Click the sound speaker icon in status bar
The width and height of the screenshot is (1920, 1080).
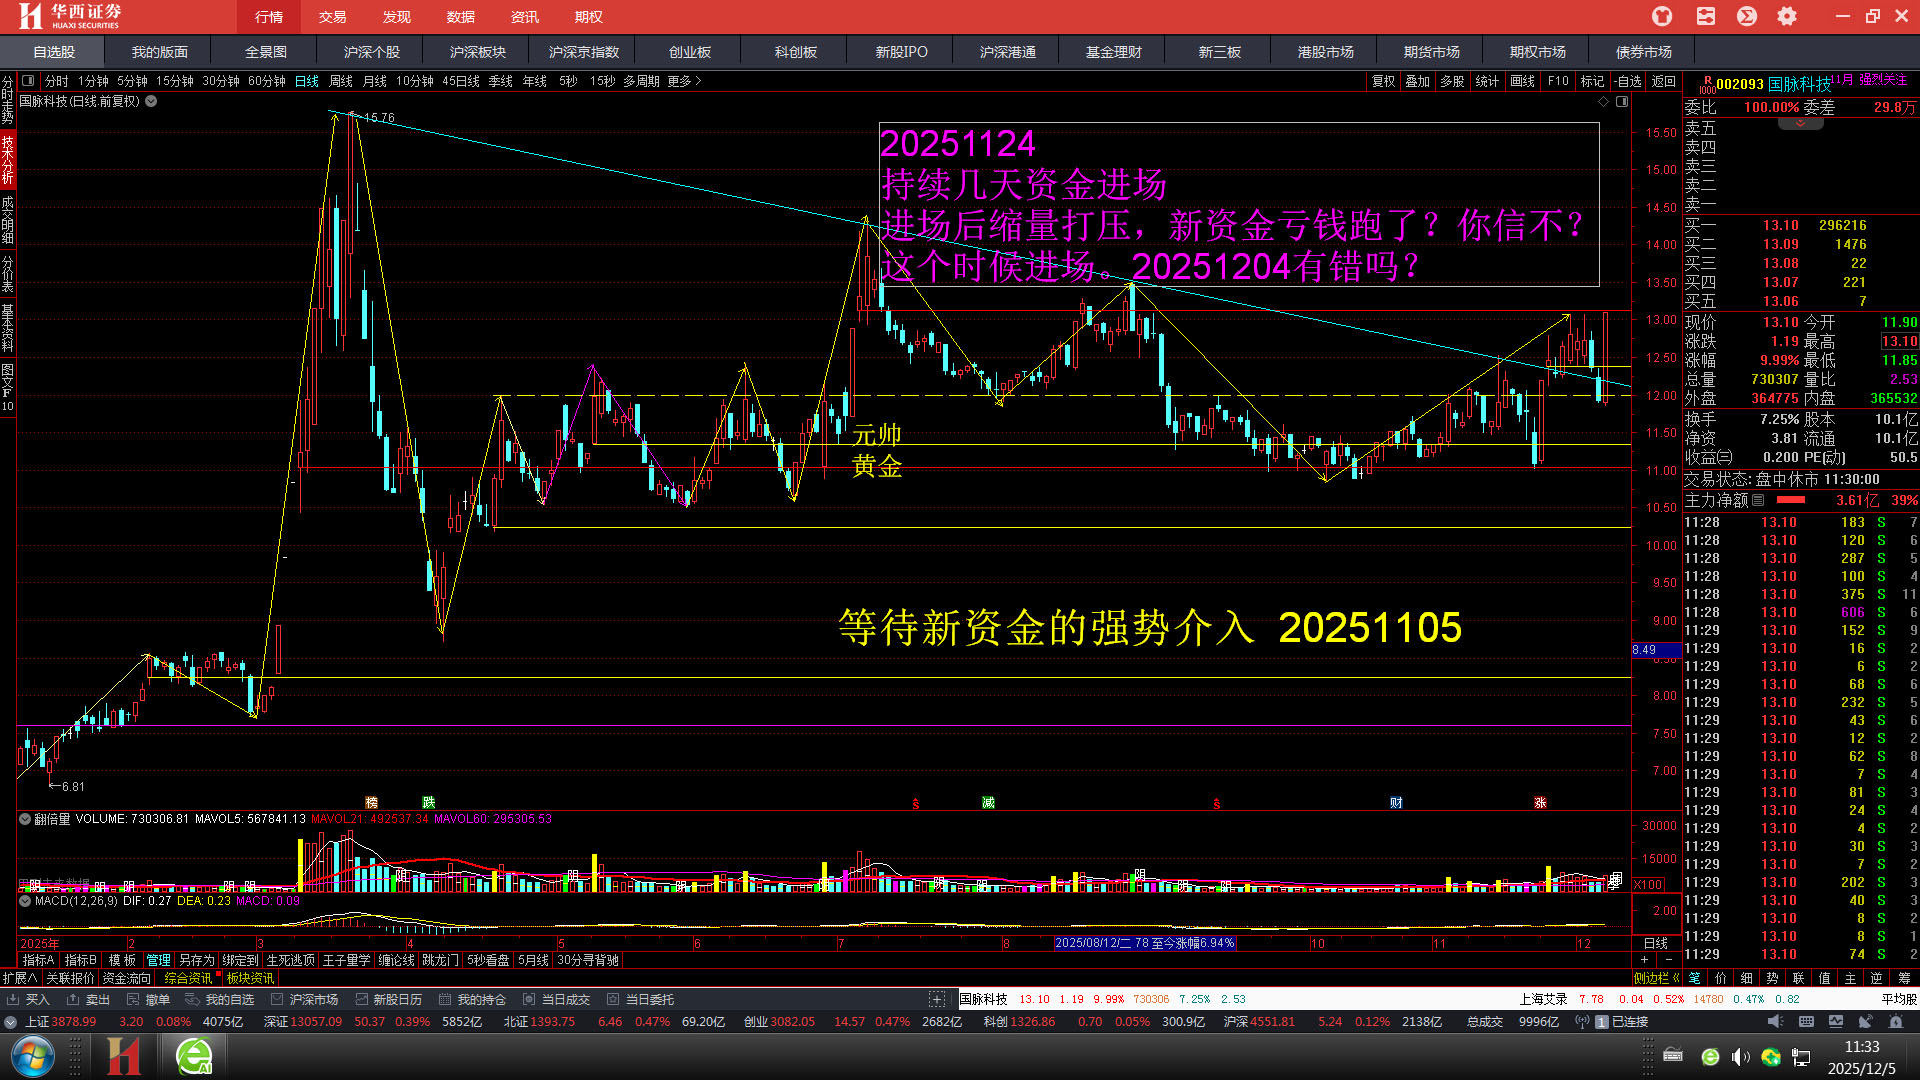tap(1775, 1021)
